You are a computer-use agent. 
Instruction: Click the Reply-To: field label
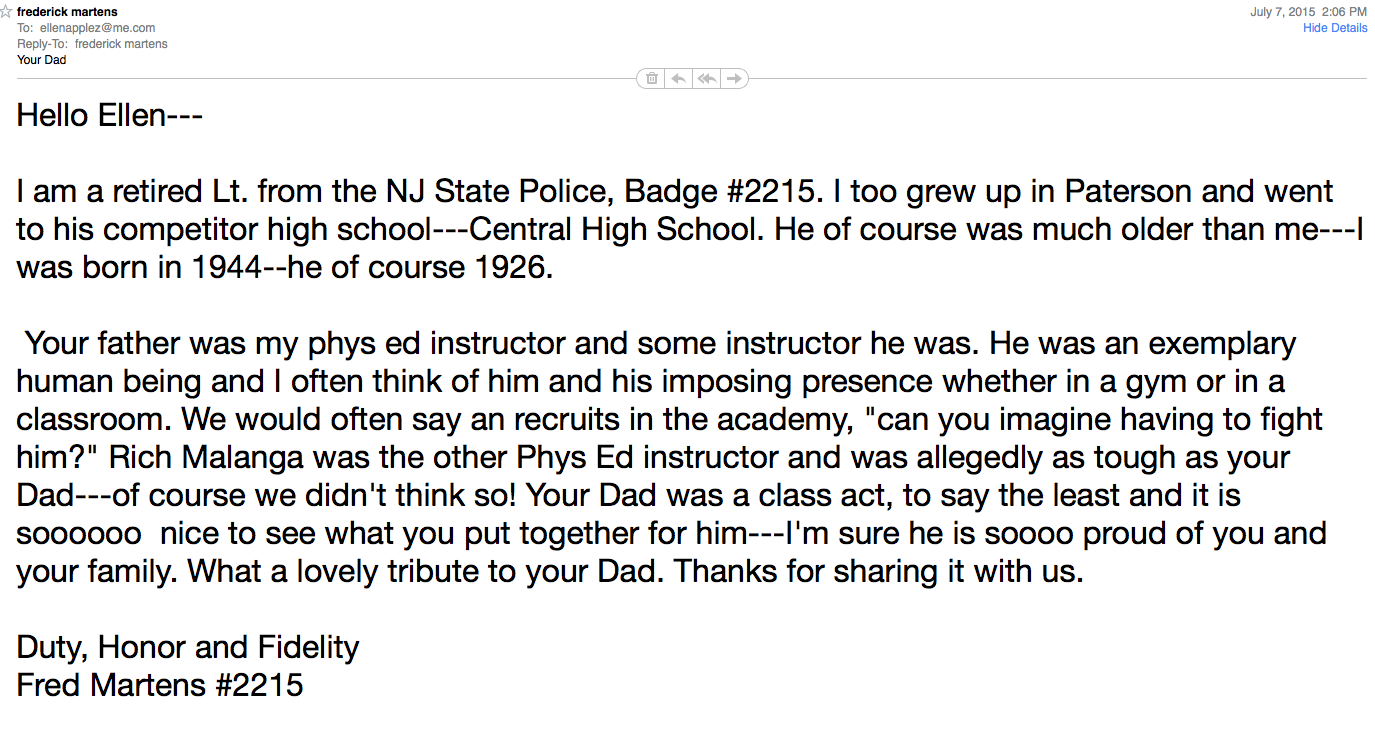tap(42, 44)
